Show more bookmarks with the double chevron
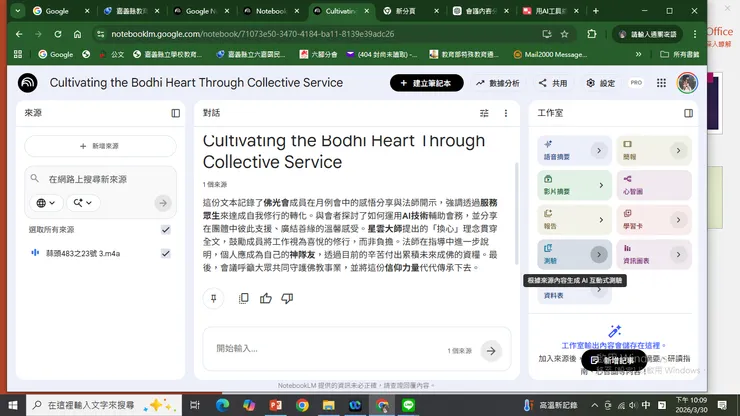 pos(639,54)
